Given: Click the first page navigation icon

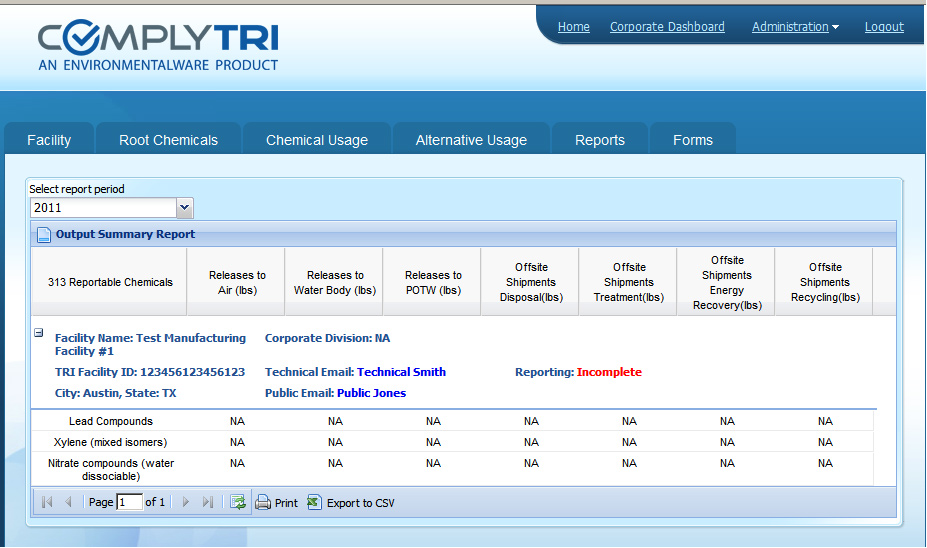Looking at the screenshot, I should 47,502.
